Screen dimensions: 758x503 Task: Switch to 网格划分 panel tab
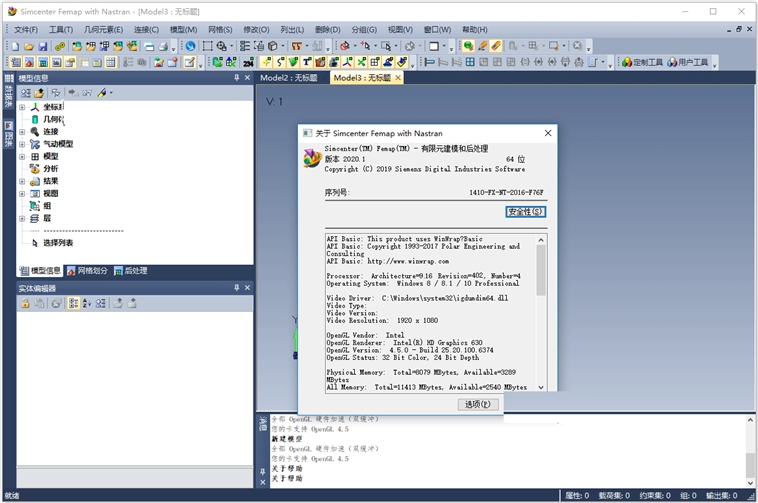(x=92, y=271)
